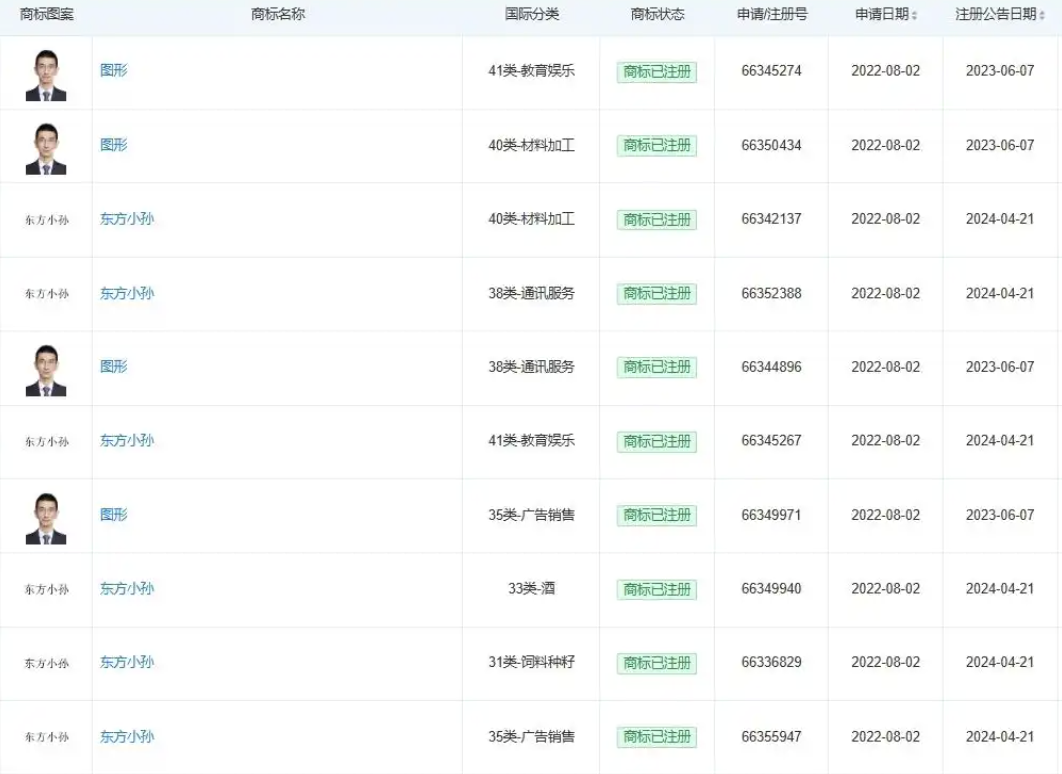Open the 图形 trademark under 38类-通讯服务
This screenshot has width=1062, height=774.
coord(113,367)
